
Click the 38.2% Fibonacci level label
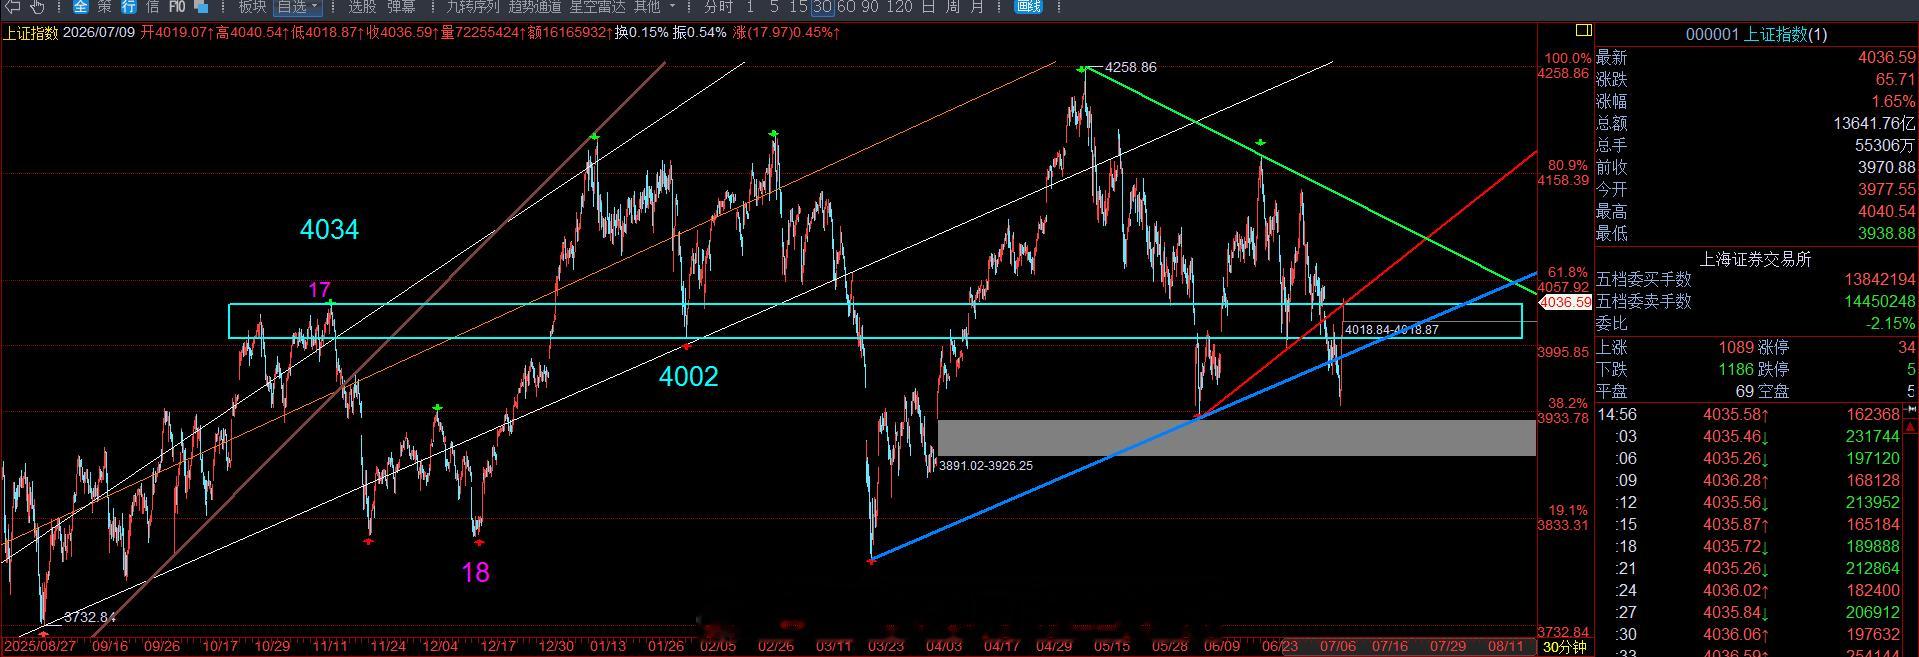[1567, 404]
